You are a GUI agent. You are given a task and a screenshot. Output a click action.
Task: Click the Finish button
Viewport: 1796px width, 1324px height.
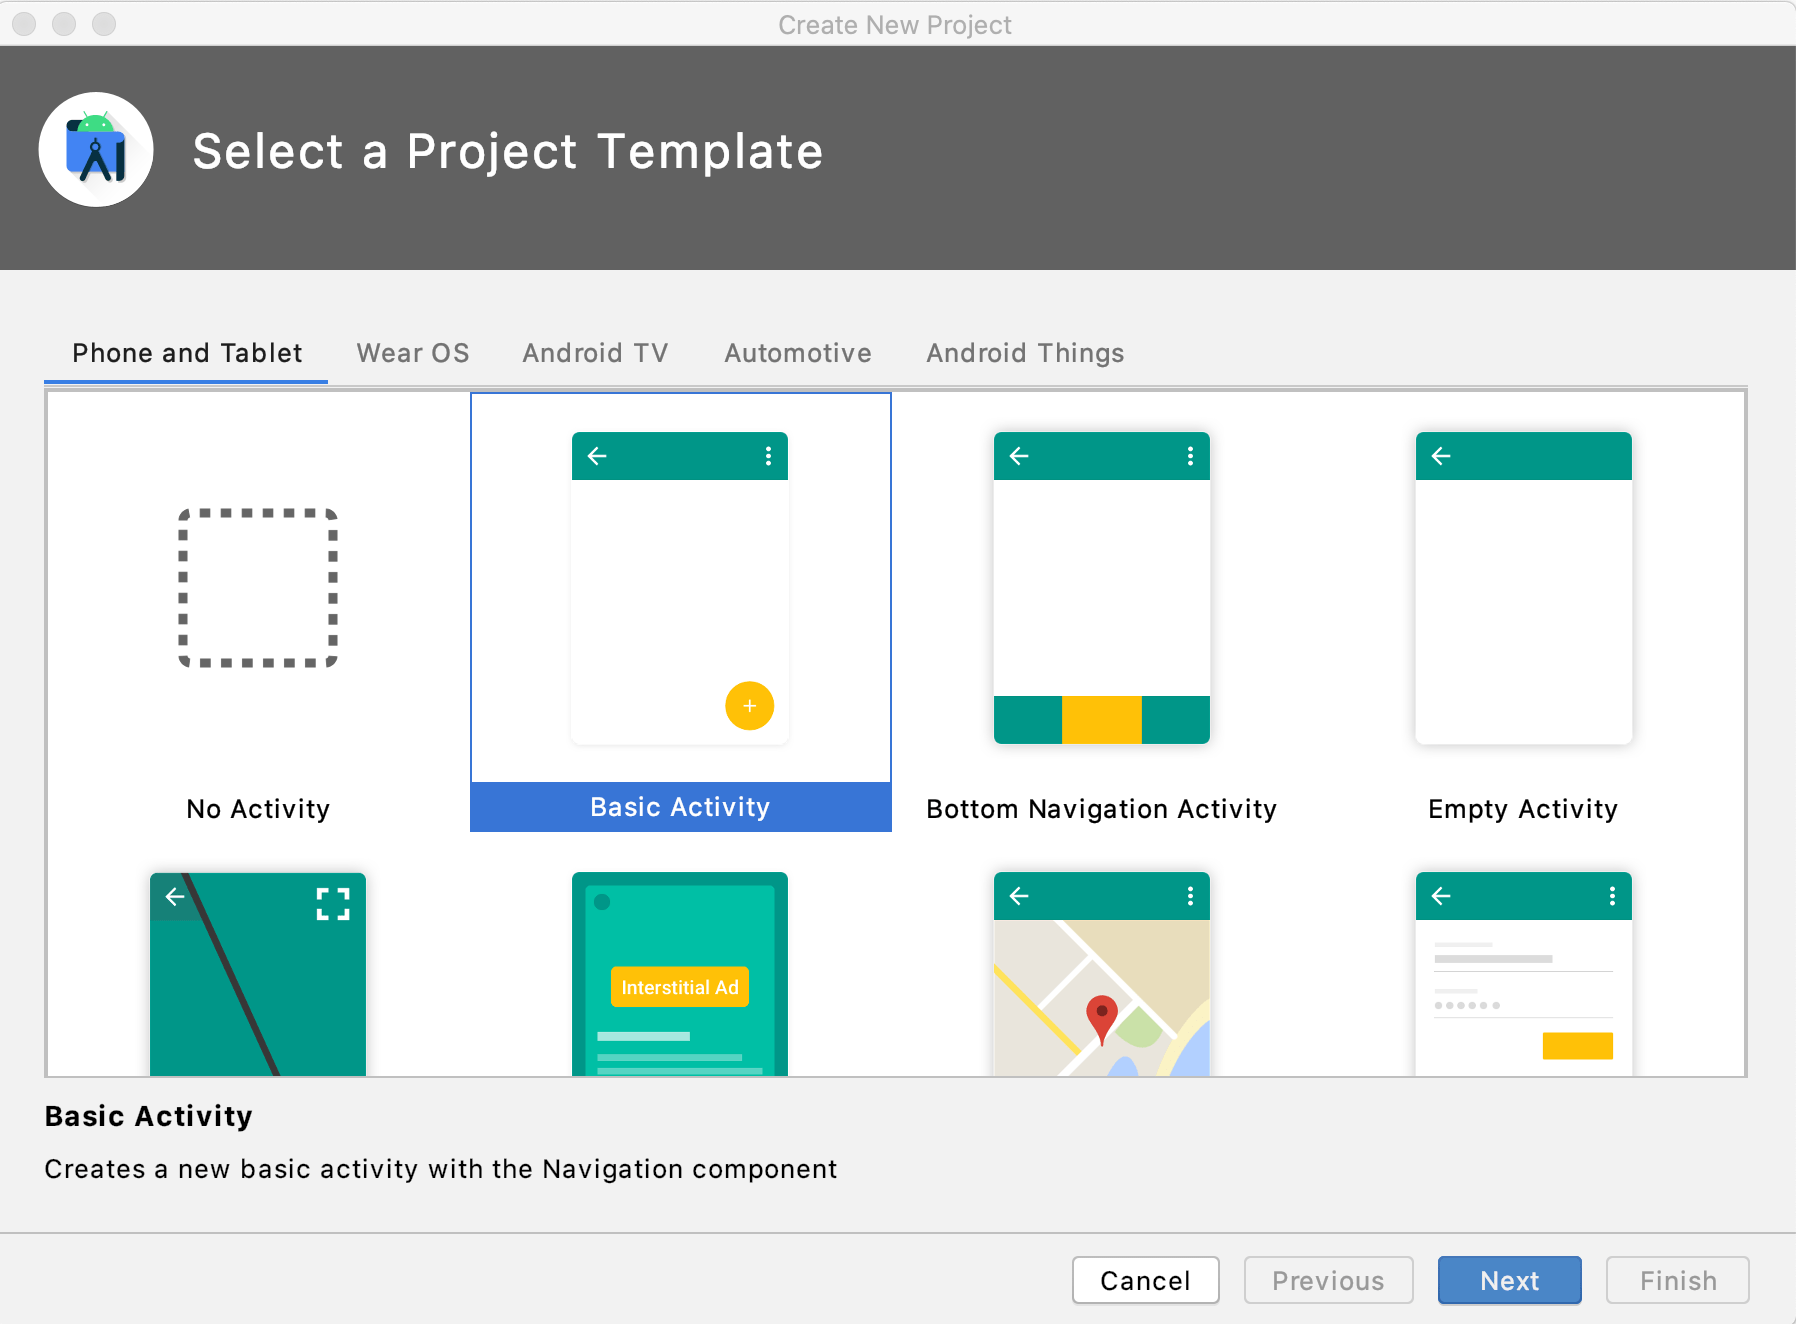1676,1280
